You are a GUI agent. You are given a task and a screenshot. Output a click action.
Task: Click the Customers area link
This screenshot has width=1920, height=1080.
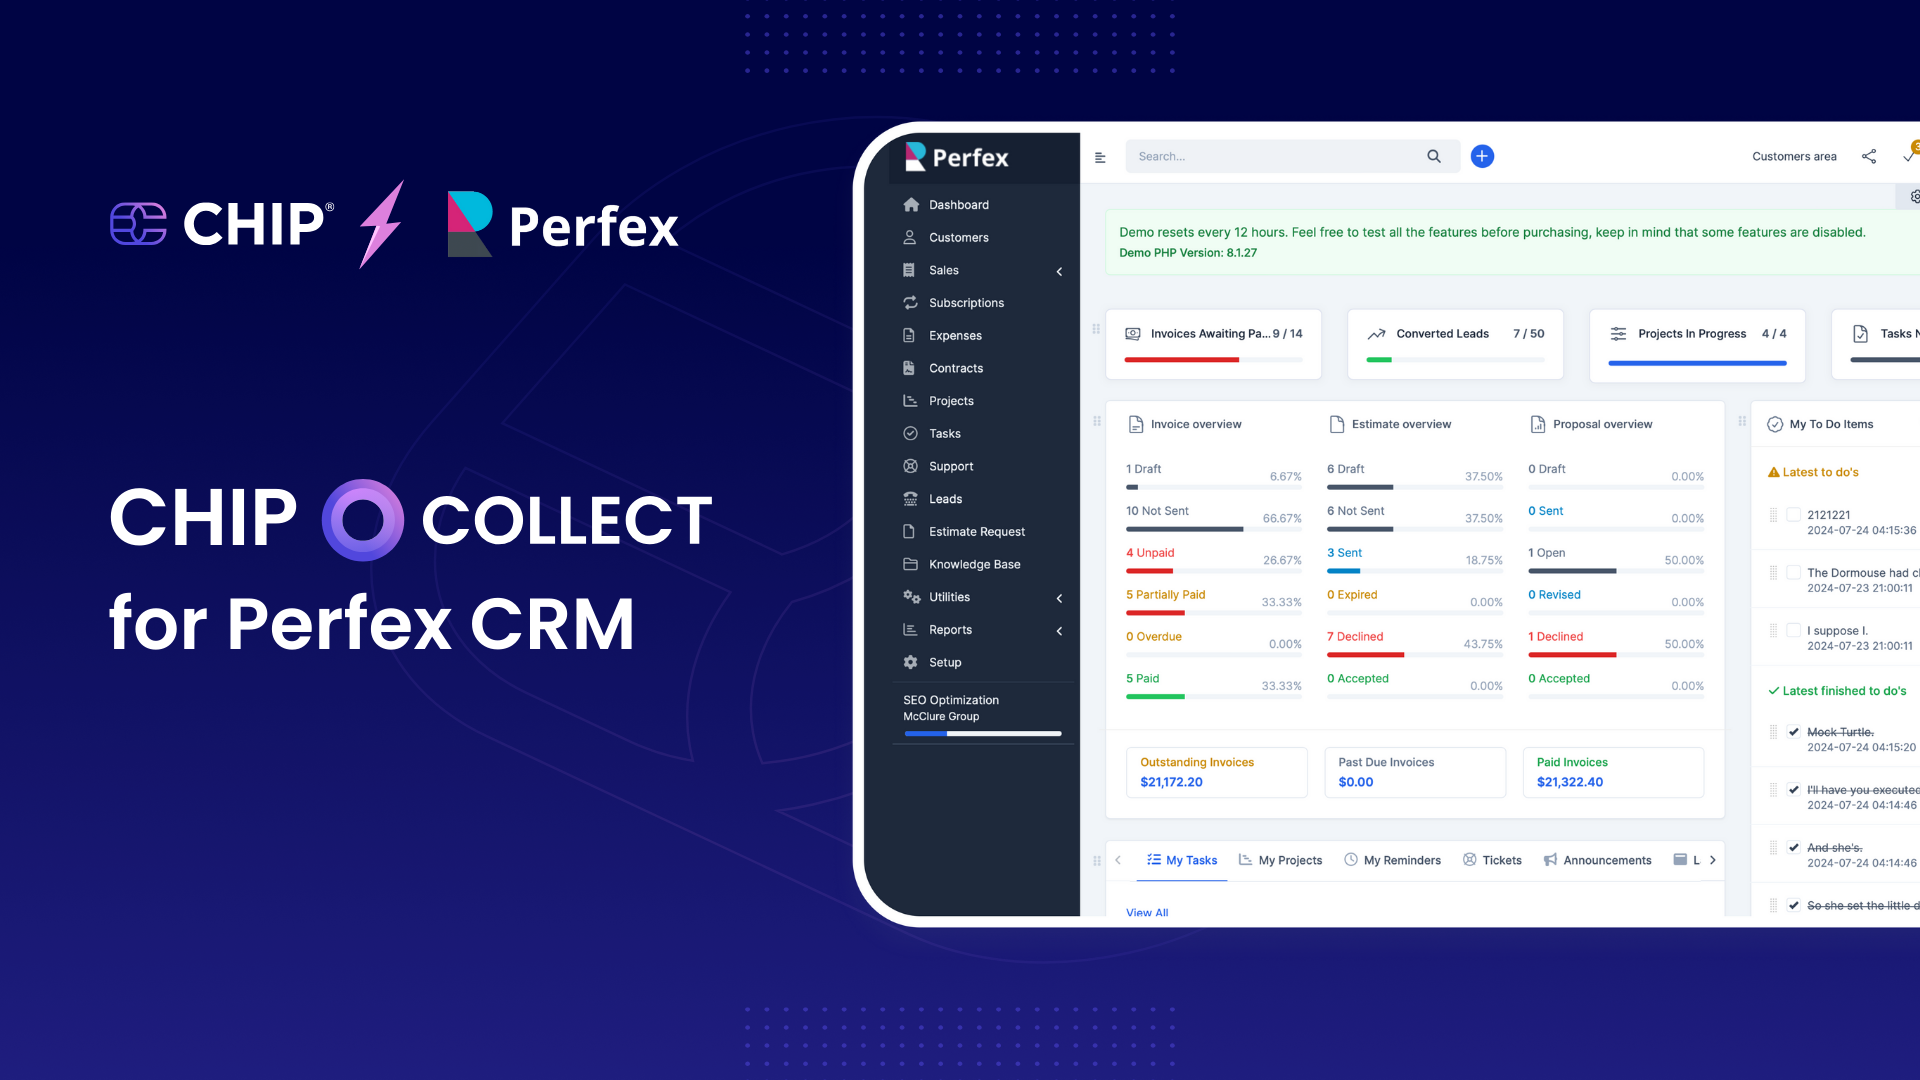[x=1792, y=156]
